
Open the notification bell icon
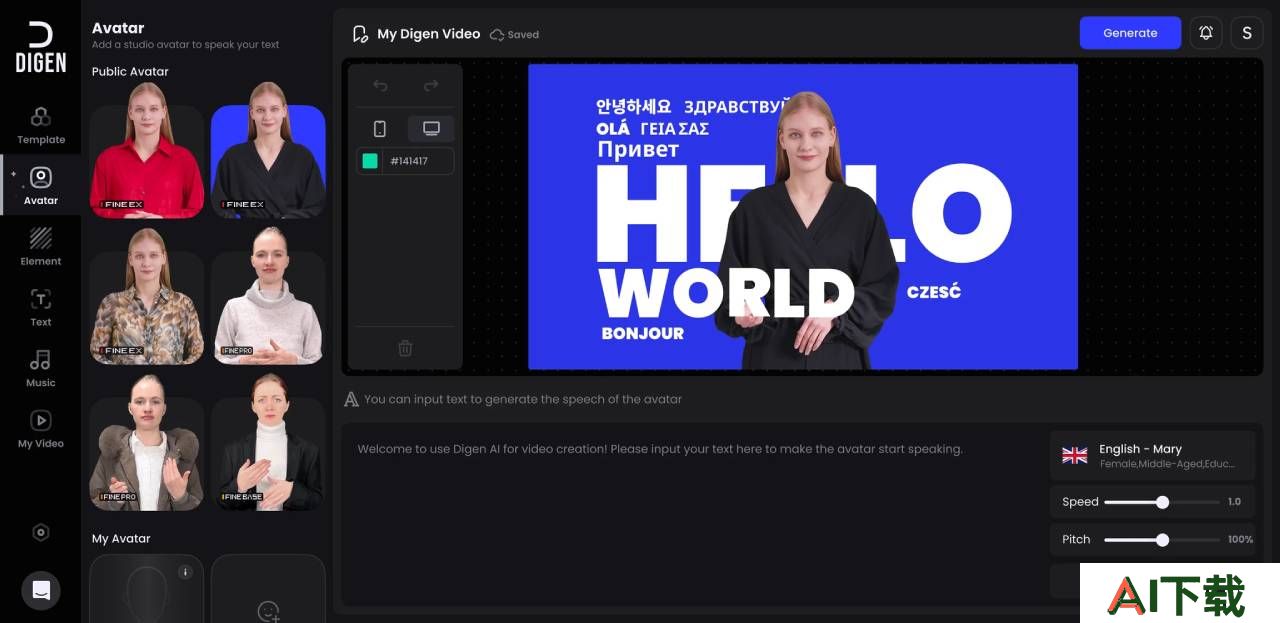point(1206,33)
